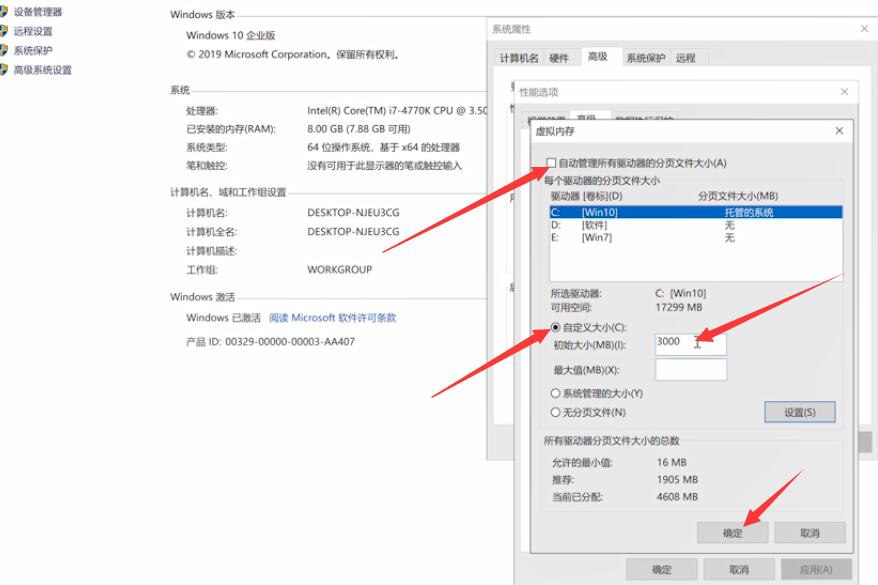Switch to the 系统保护 tab in 系统属性
The image size is (878, 585).
645,58
